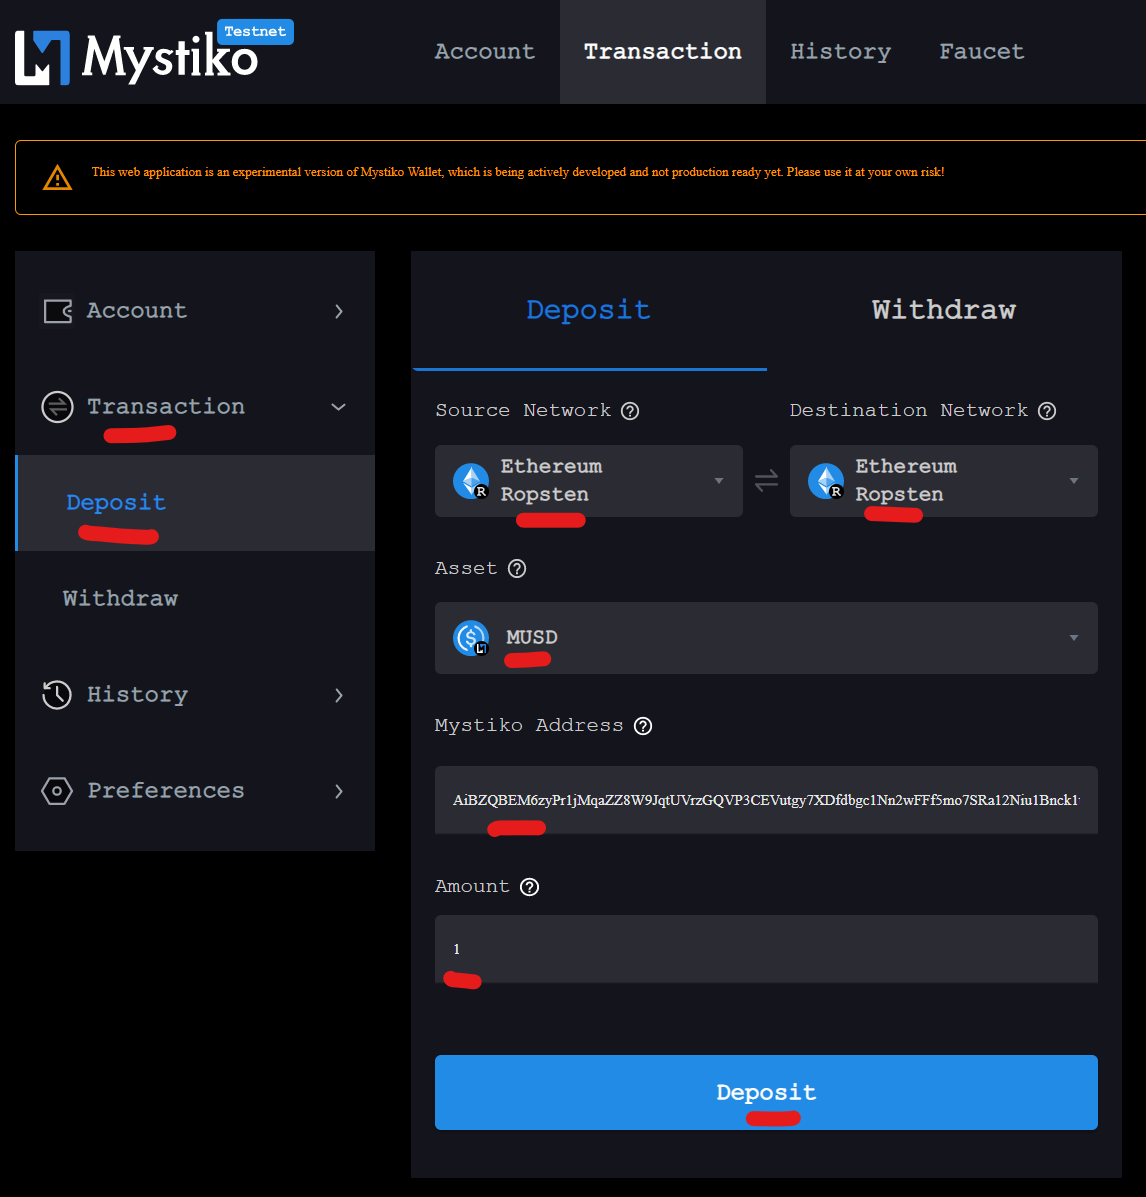Click the sidebar History label
The width and height of the screenshot is (1146, 1197).
coord(137,695)
